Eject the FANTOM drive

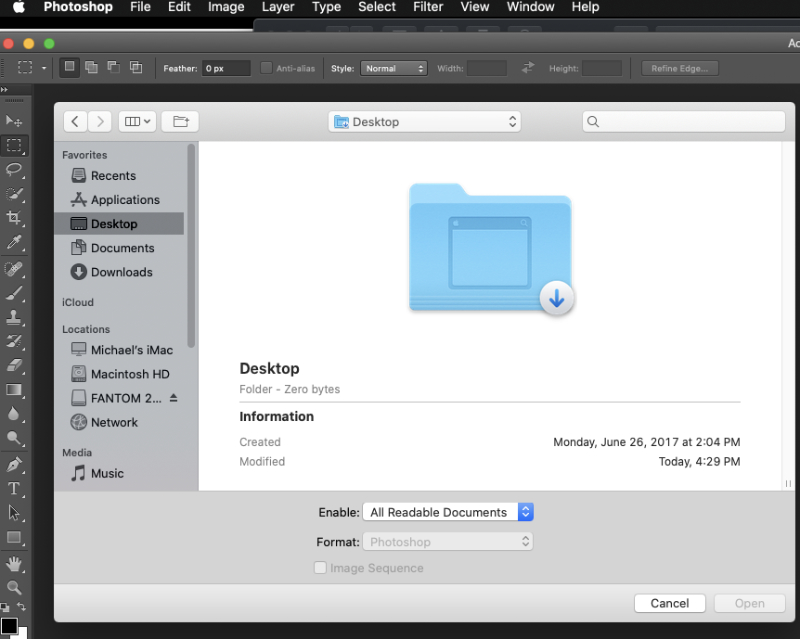coord(173,398)
